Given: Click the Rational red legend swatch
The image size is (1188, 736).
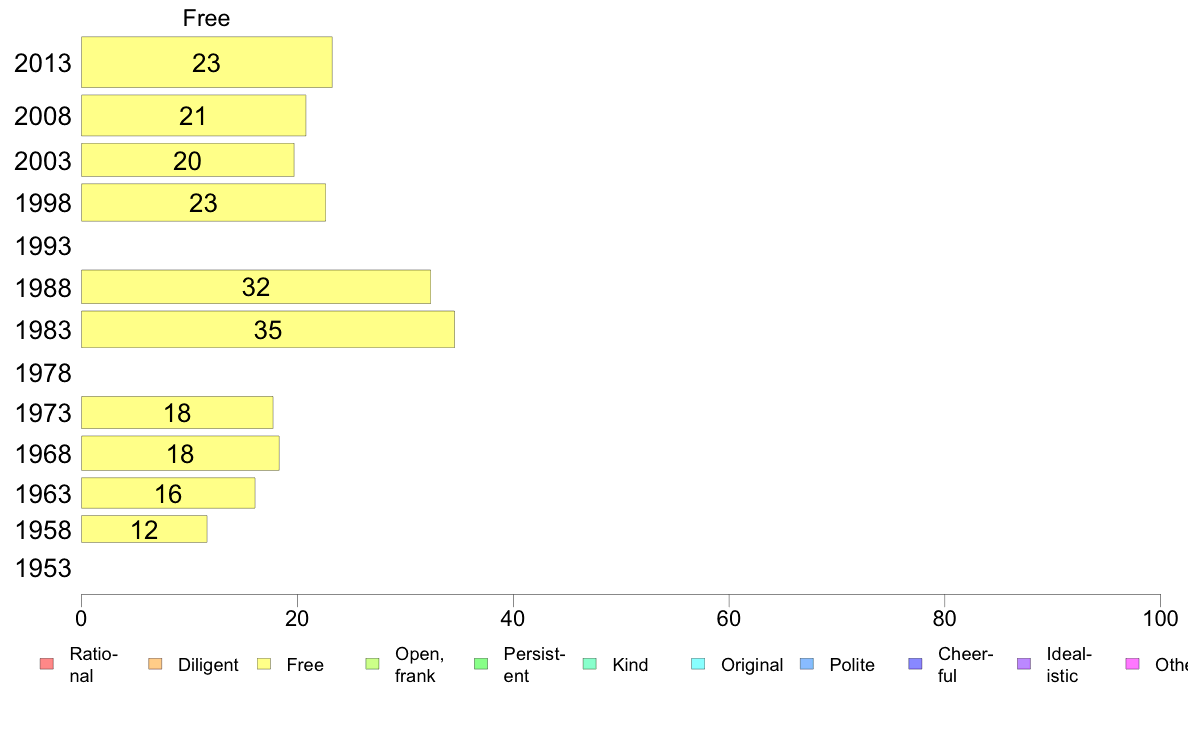Looking at the screenshot, I should 47,664.
